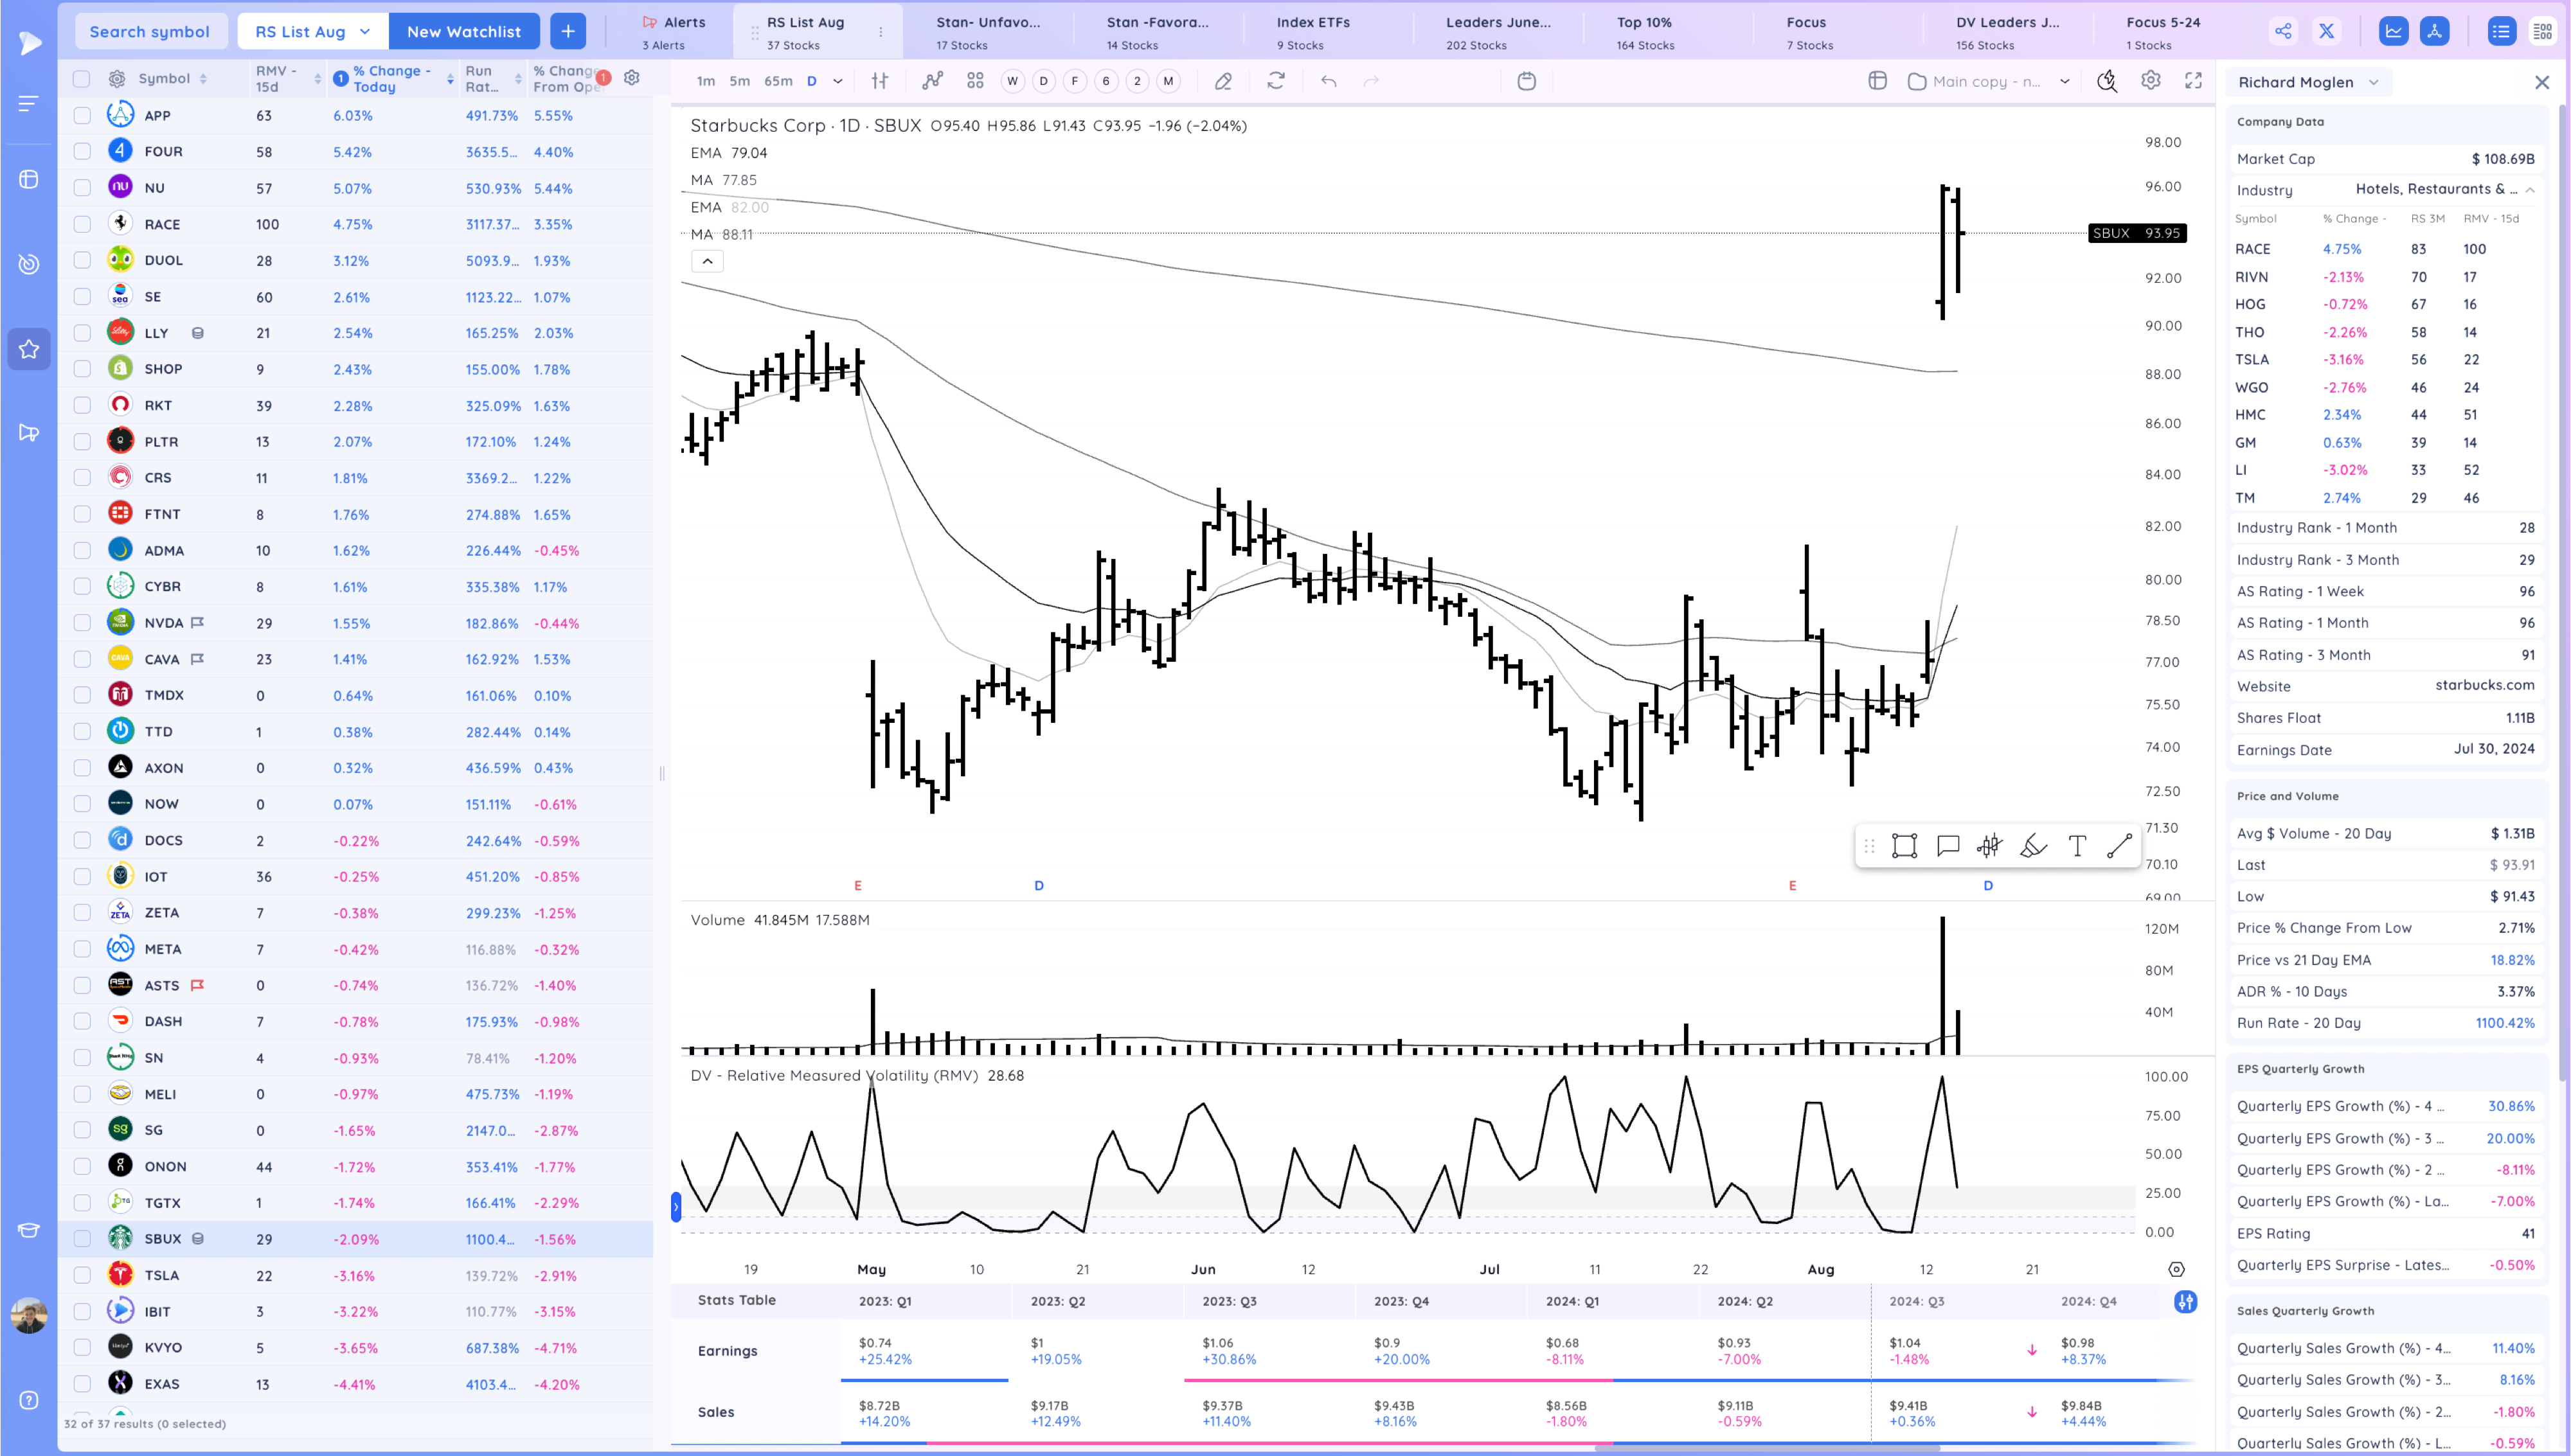Click the Search symbol field
This screenshot has width=2571, height=1456.
coord(150,31)
